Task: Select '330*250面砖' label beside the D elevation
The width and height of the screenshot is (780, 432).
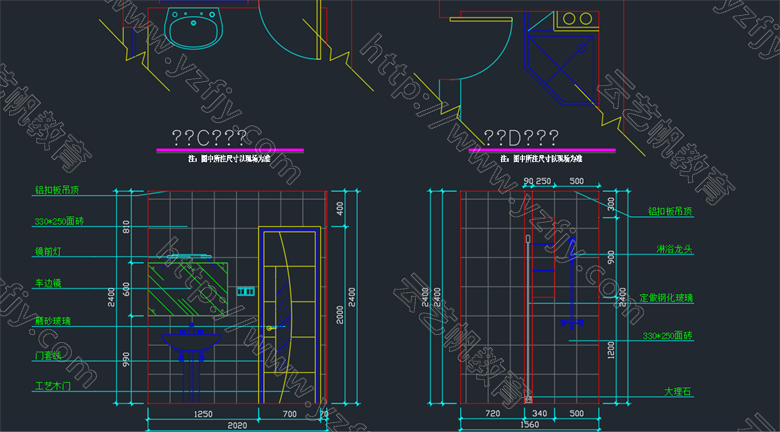Action: (x=668, y=336)
